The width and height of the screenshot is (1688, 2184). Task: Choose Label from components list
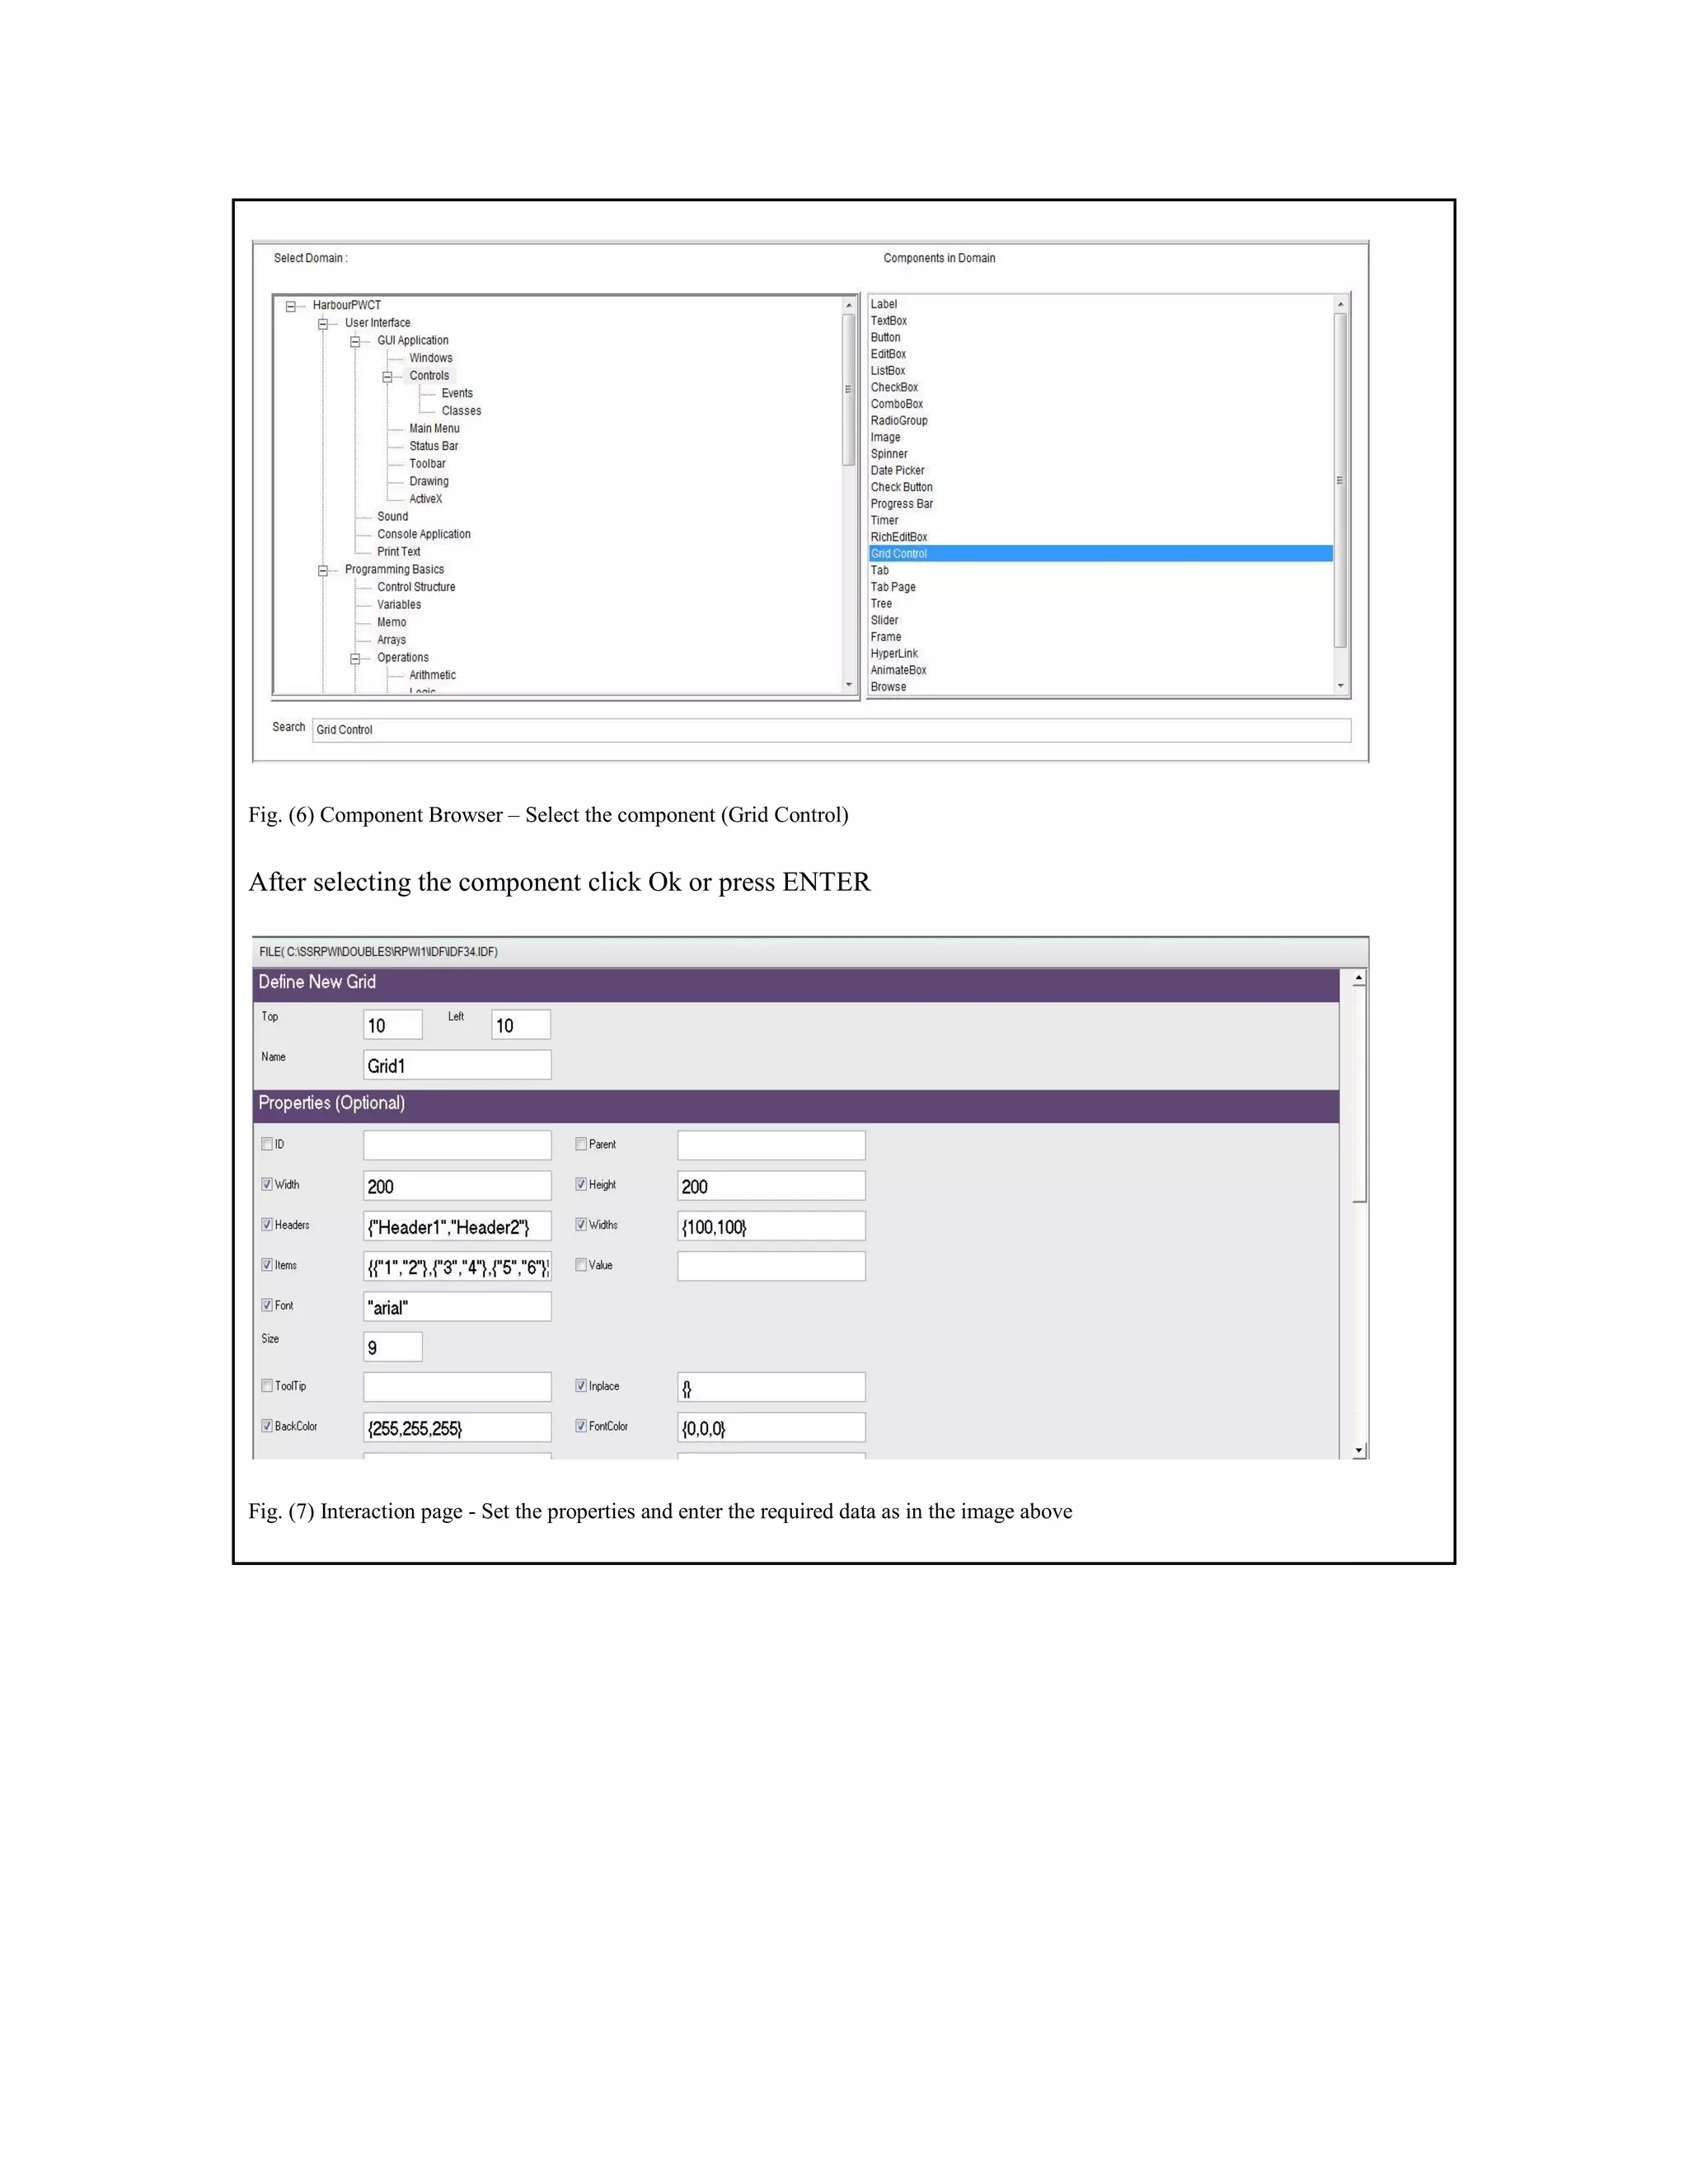pyautogui.click(x=884, y=304)
